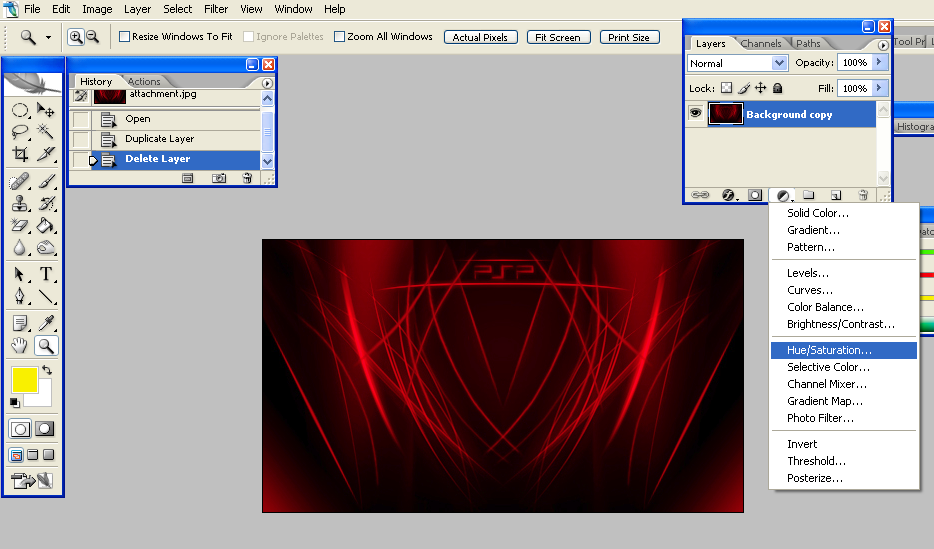
Task: Open Layers panel options menu arrow
Action: [883, 45]
